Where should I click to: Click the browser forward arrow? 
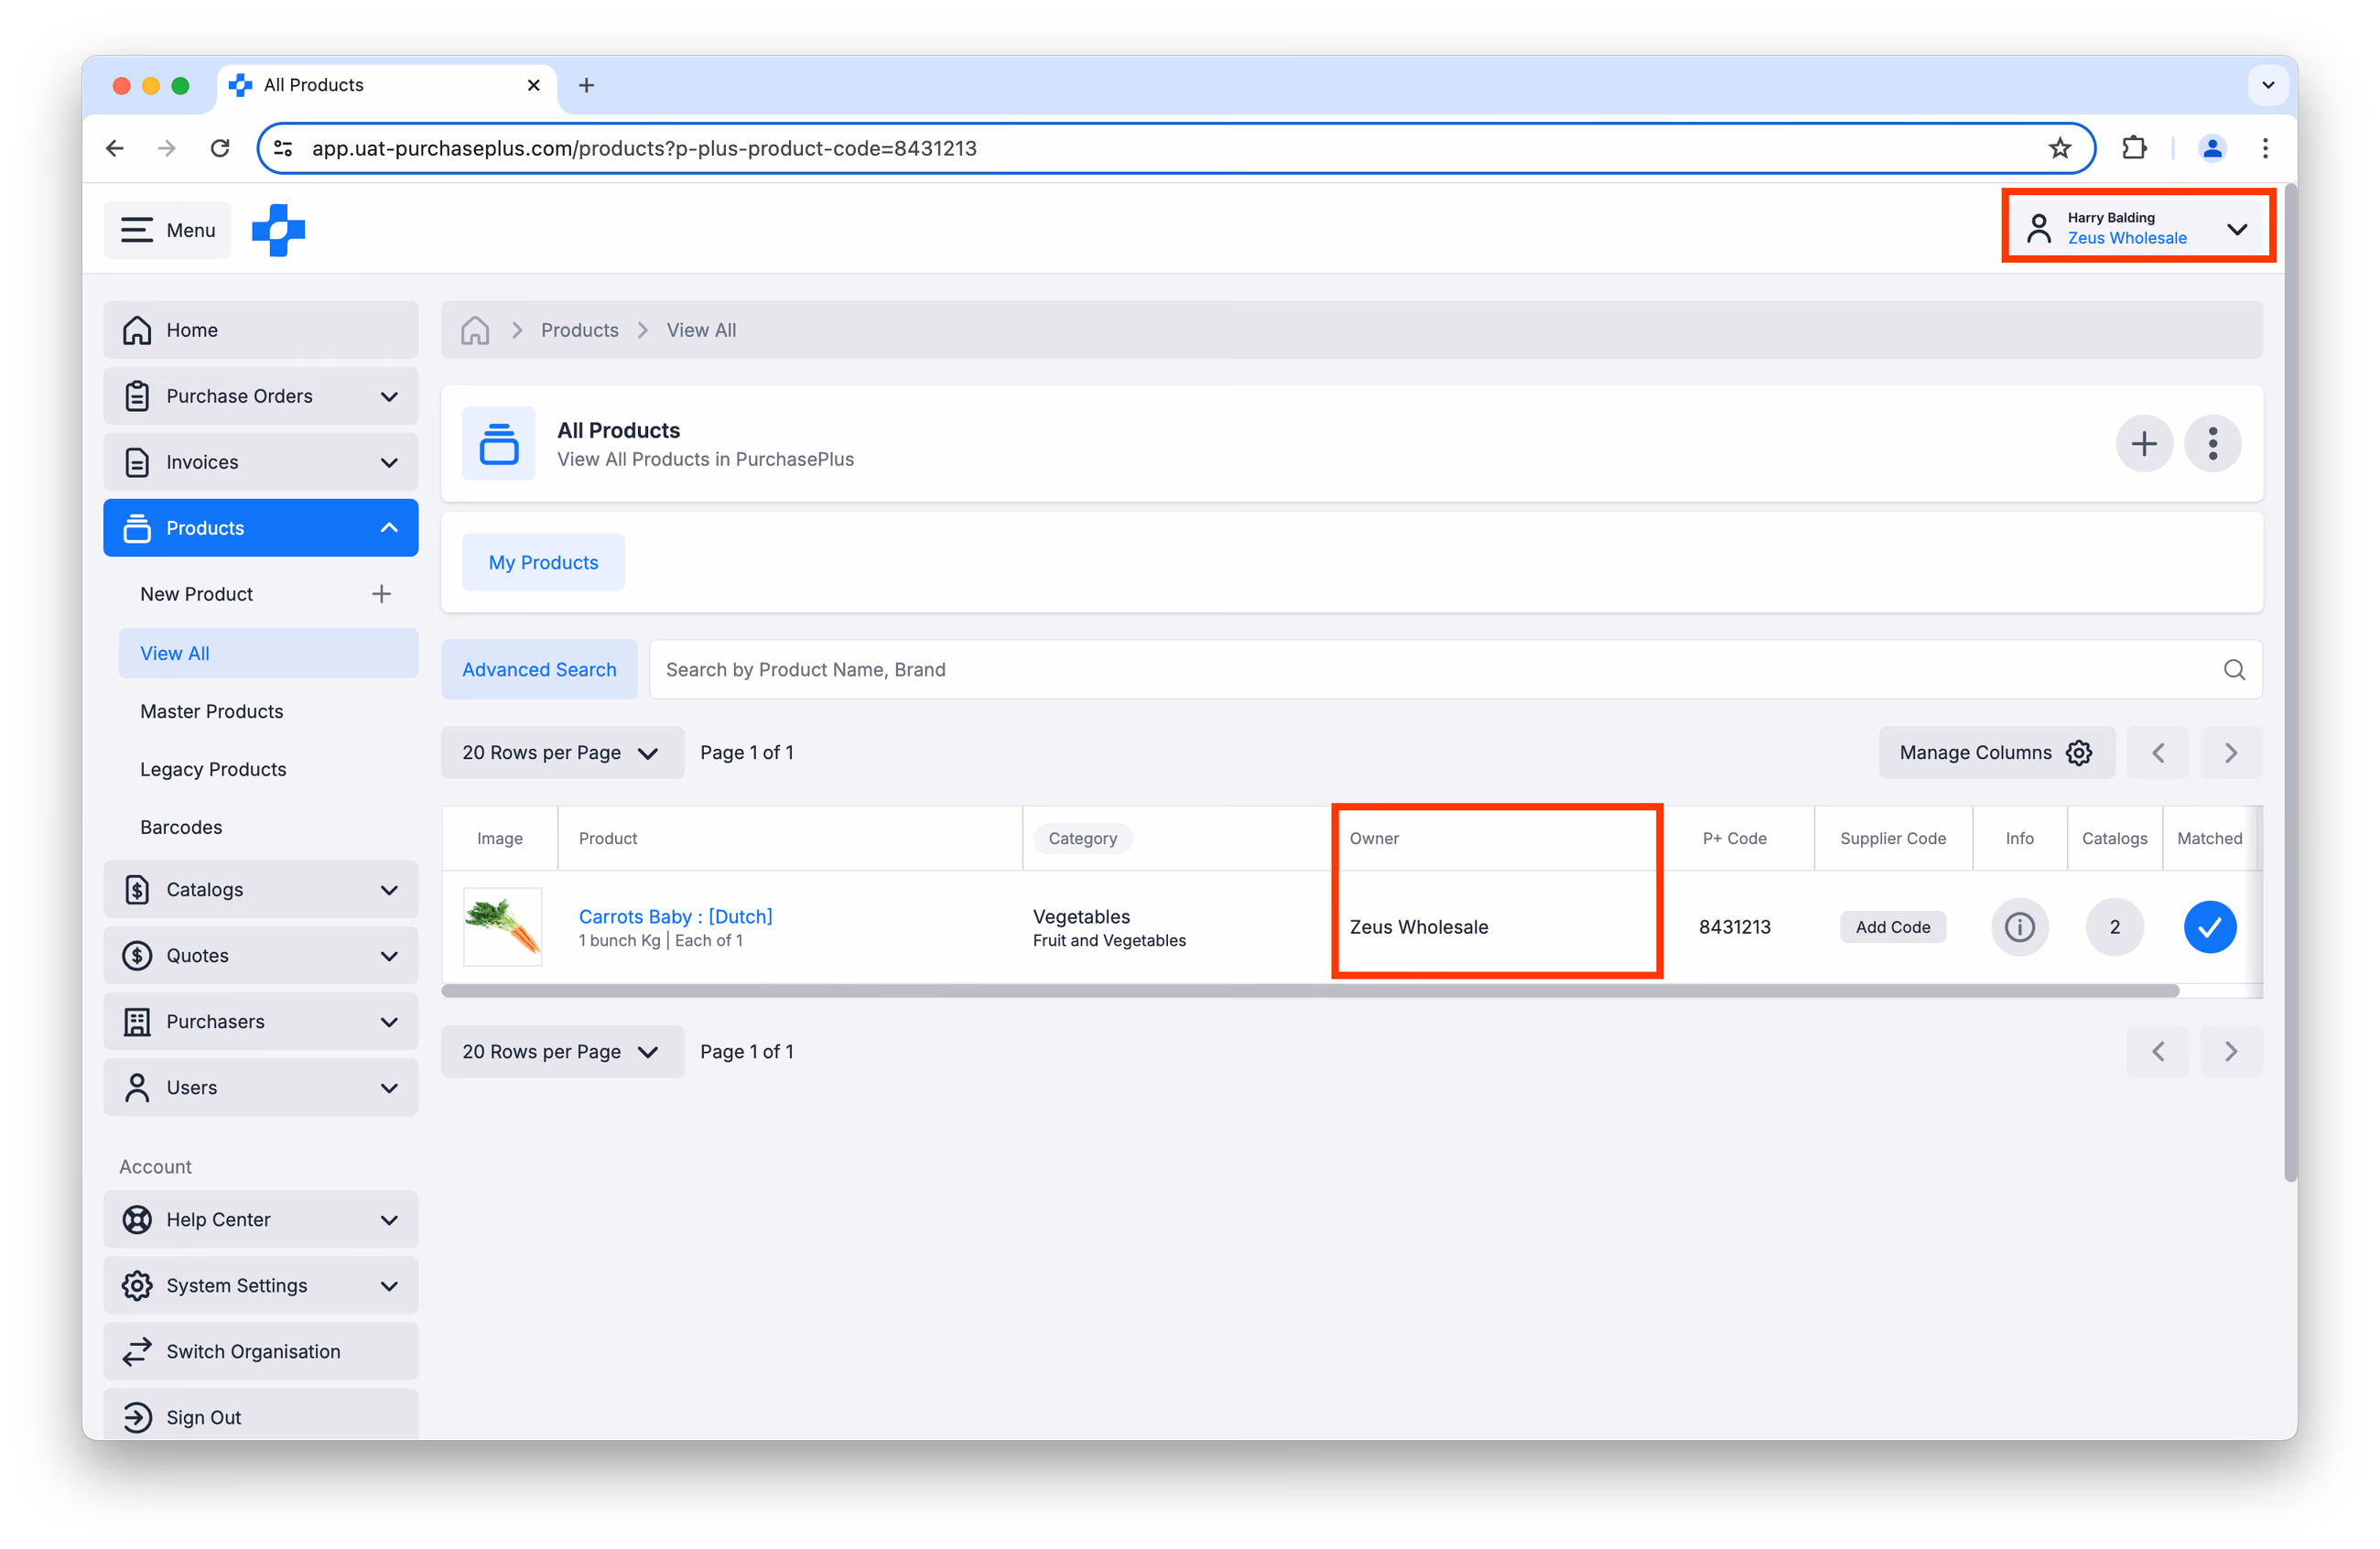click(167, 148)
